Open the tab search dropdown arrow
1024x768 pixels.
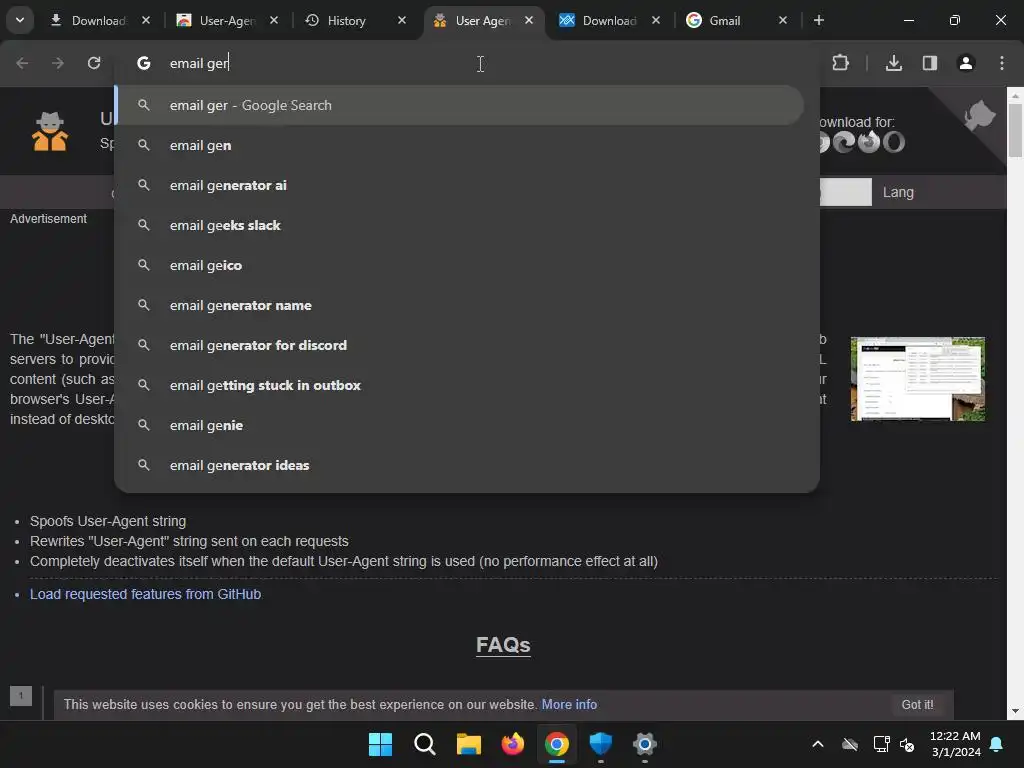(x=20, y=20)
